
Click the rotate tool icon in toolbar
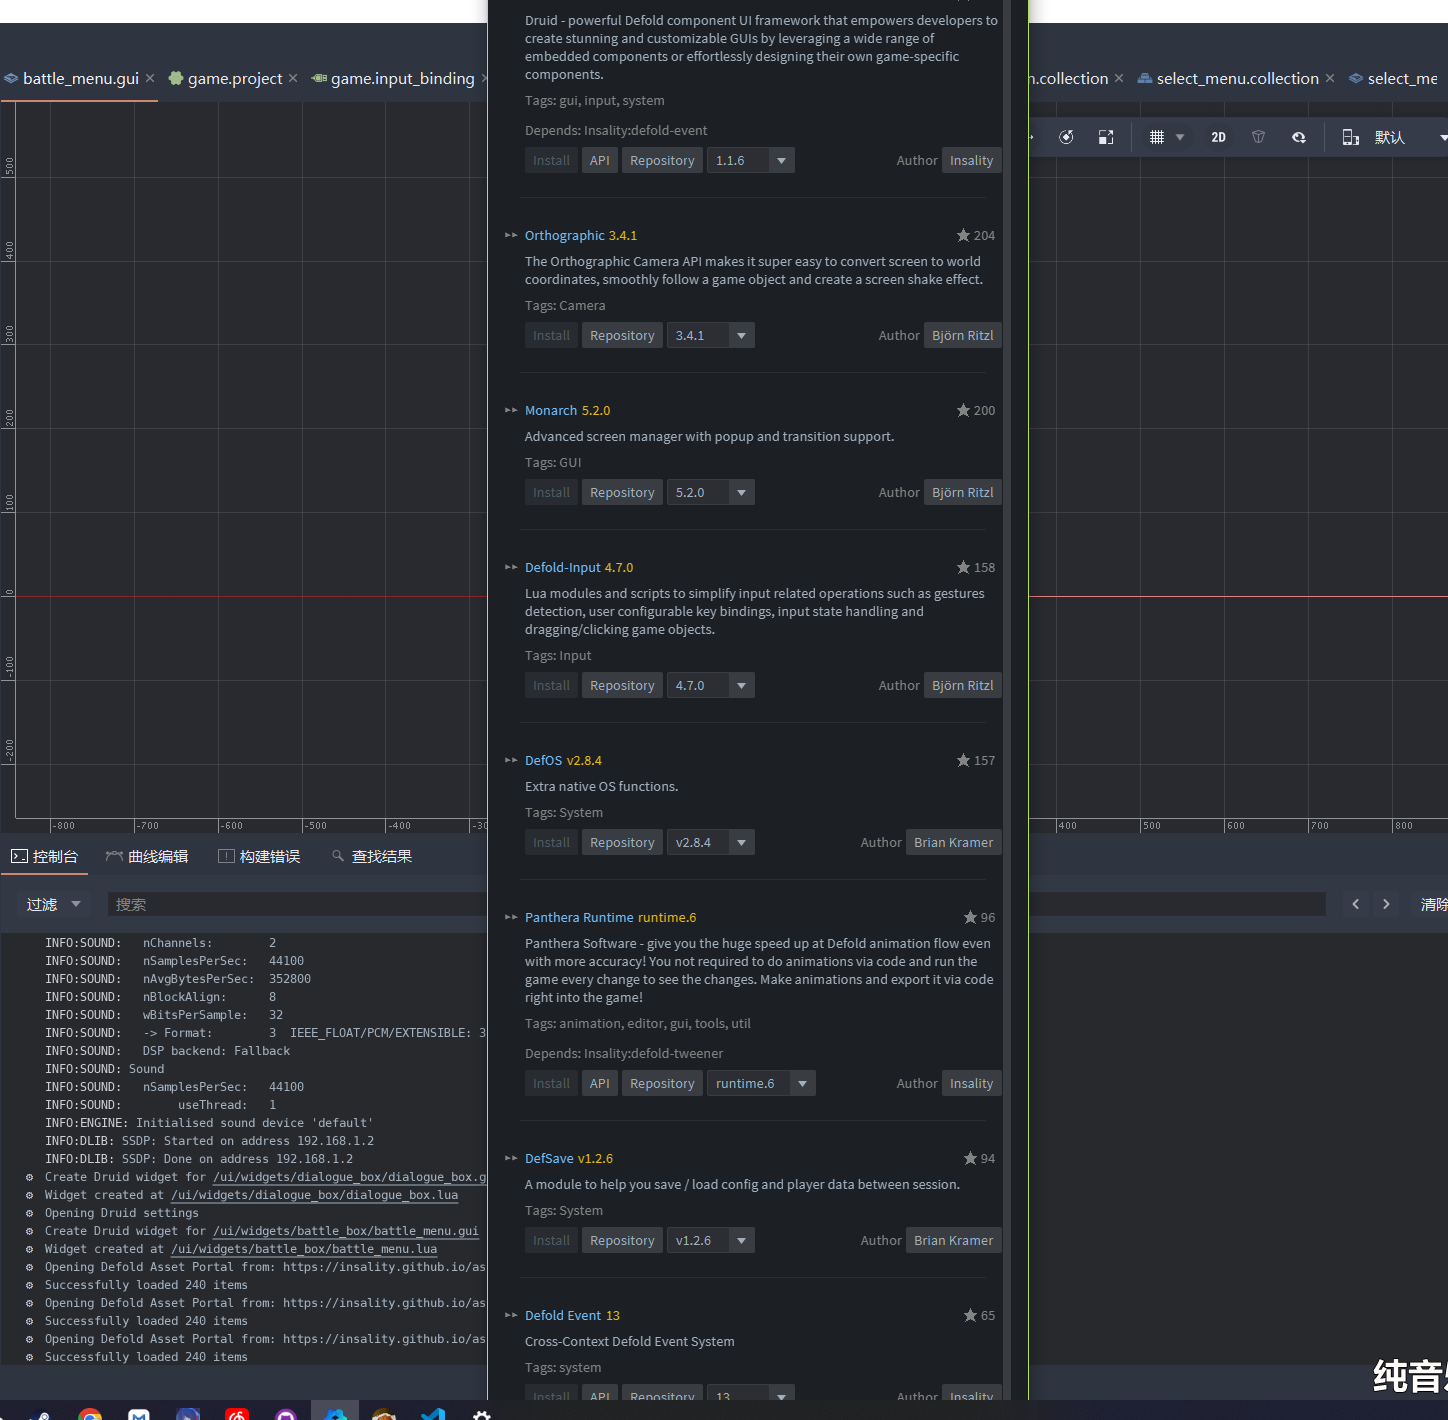(x=1066, y=137)
